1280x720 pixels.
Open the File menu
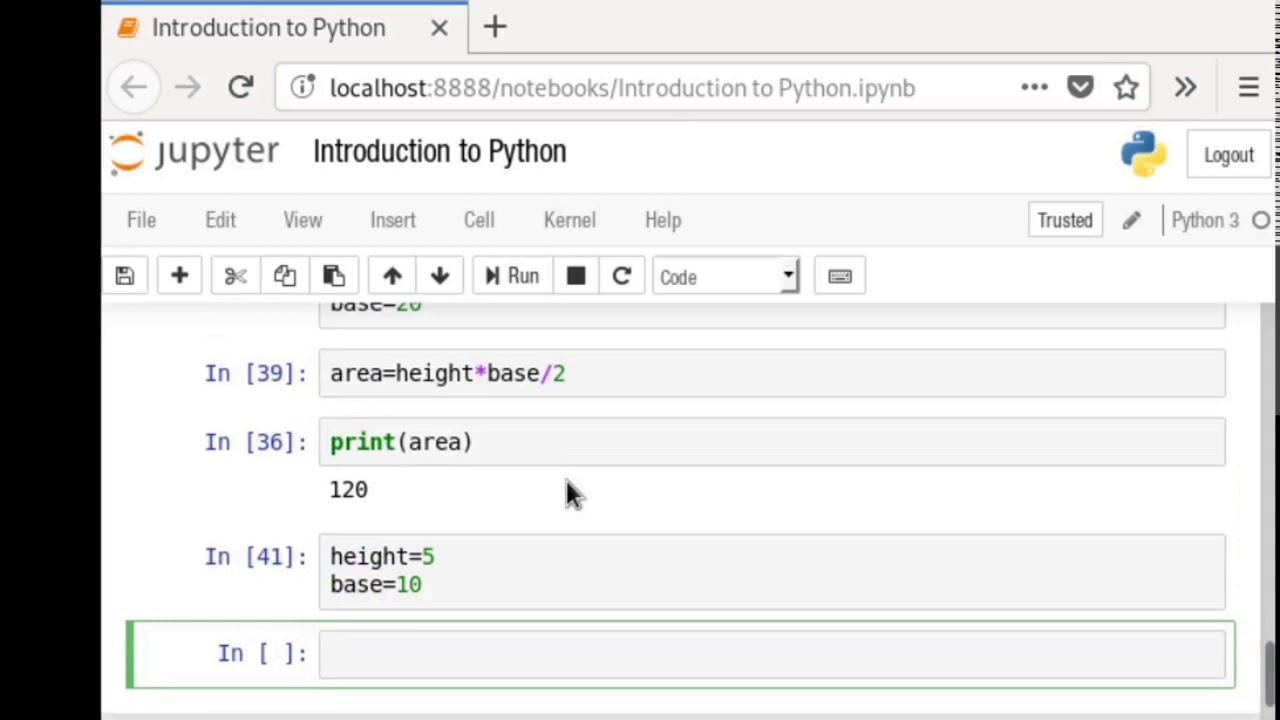tap(141, 220)
